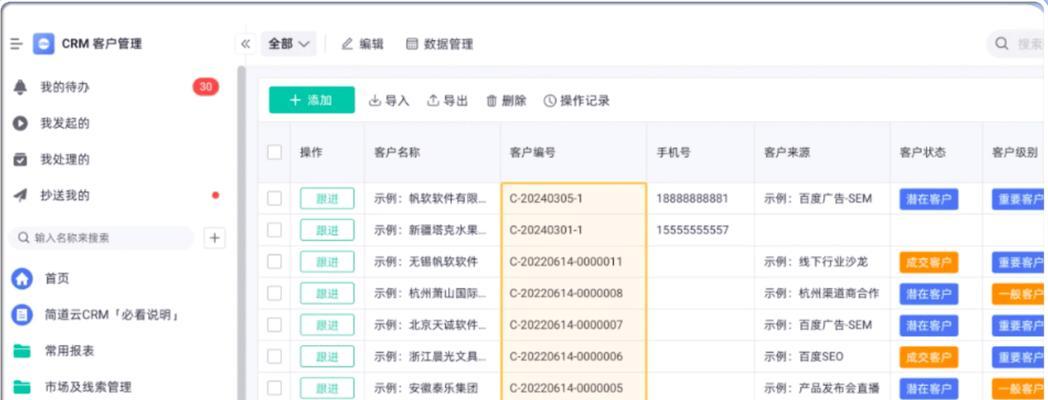Focus the 输入名称来搜索 sidebar search field

pyautogui.click(x=101, y=237)
